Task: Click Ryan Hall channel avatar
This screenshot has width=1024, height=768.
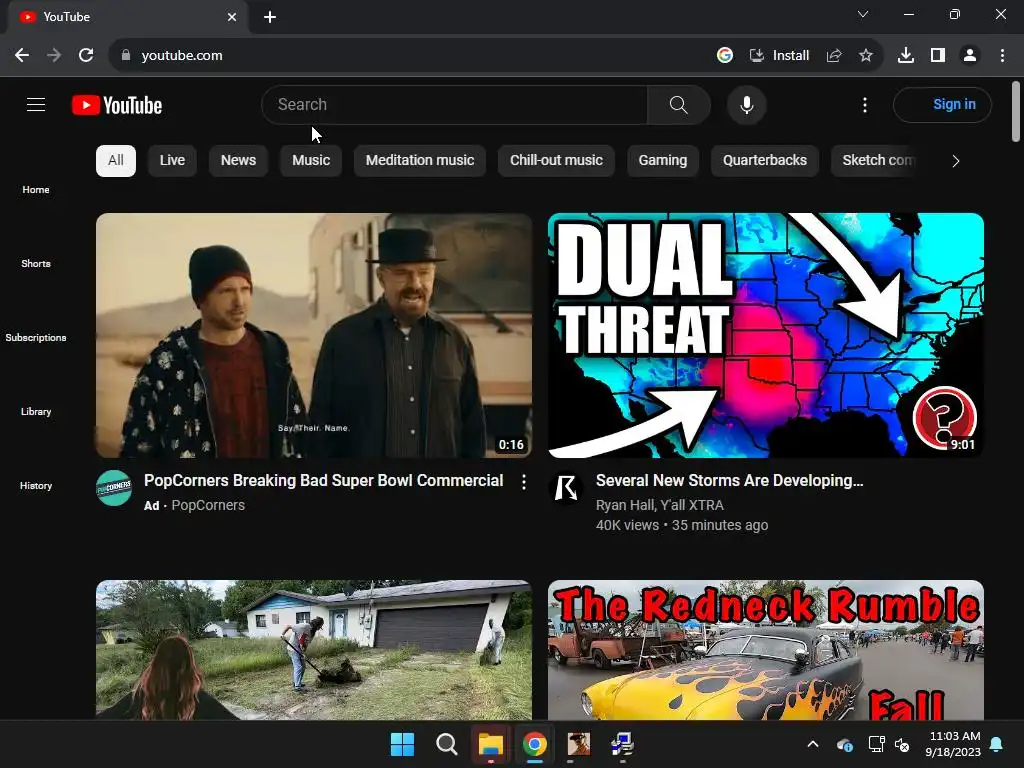Action: point(566,488)
